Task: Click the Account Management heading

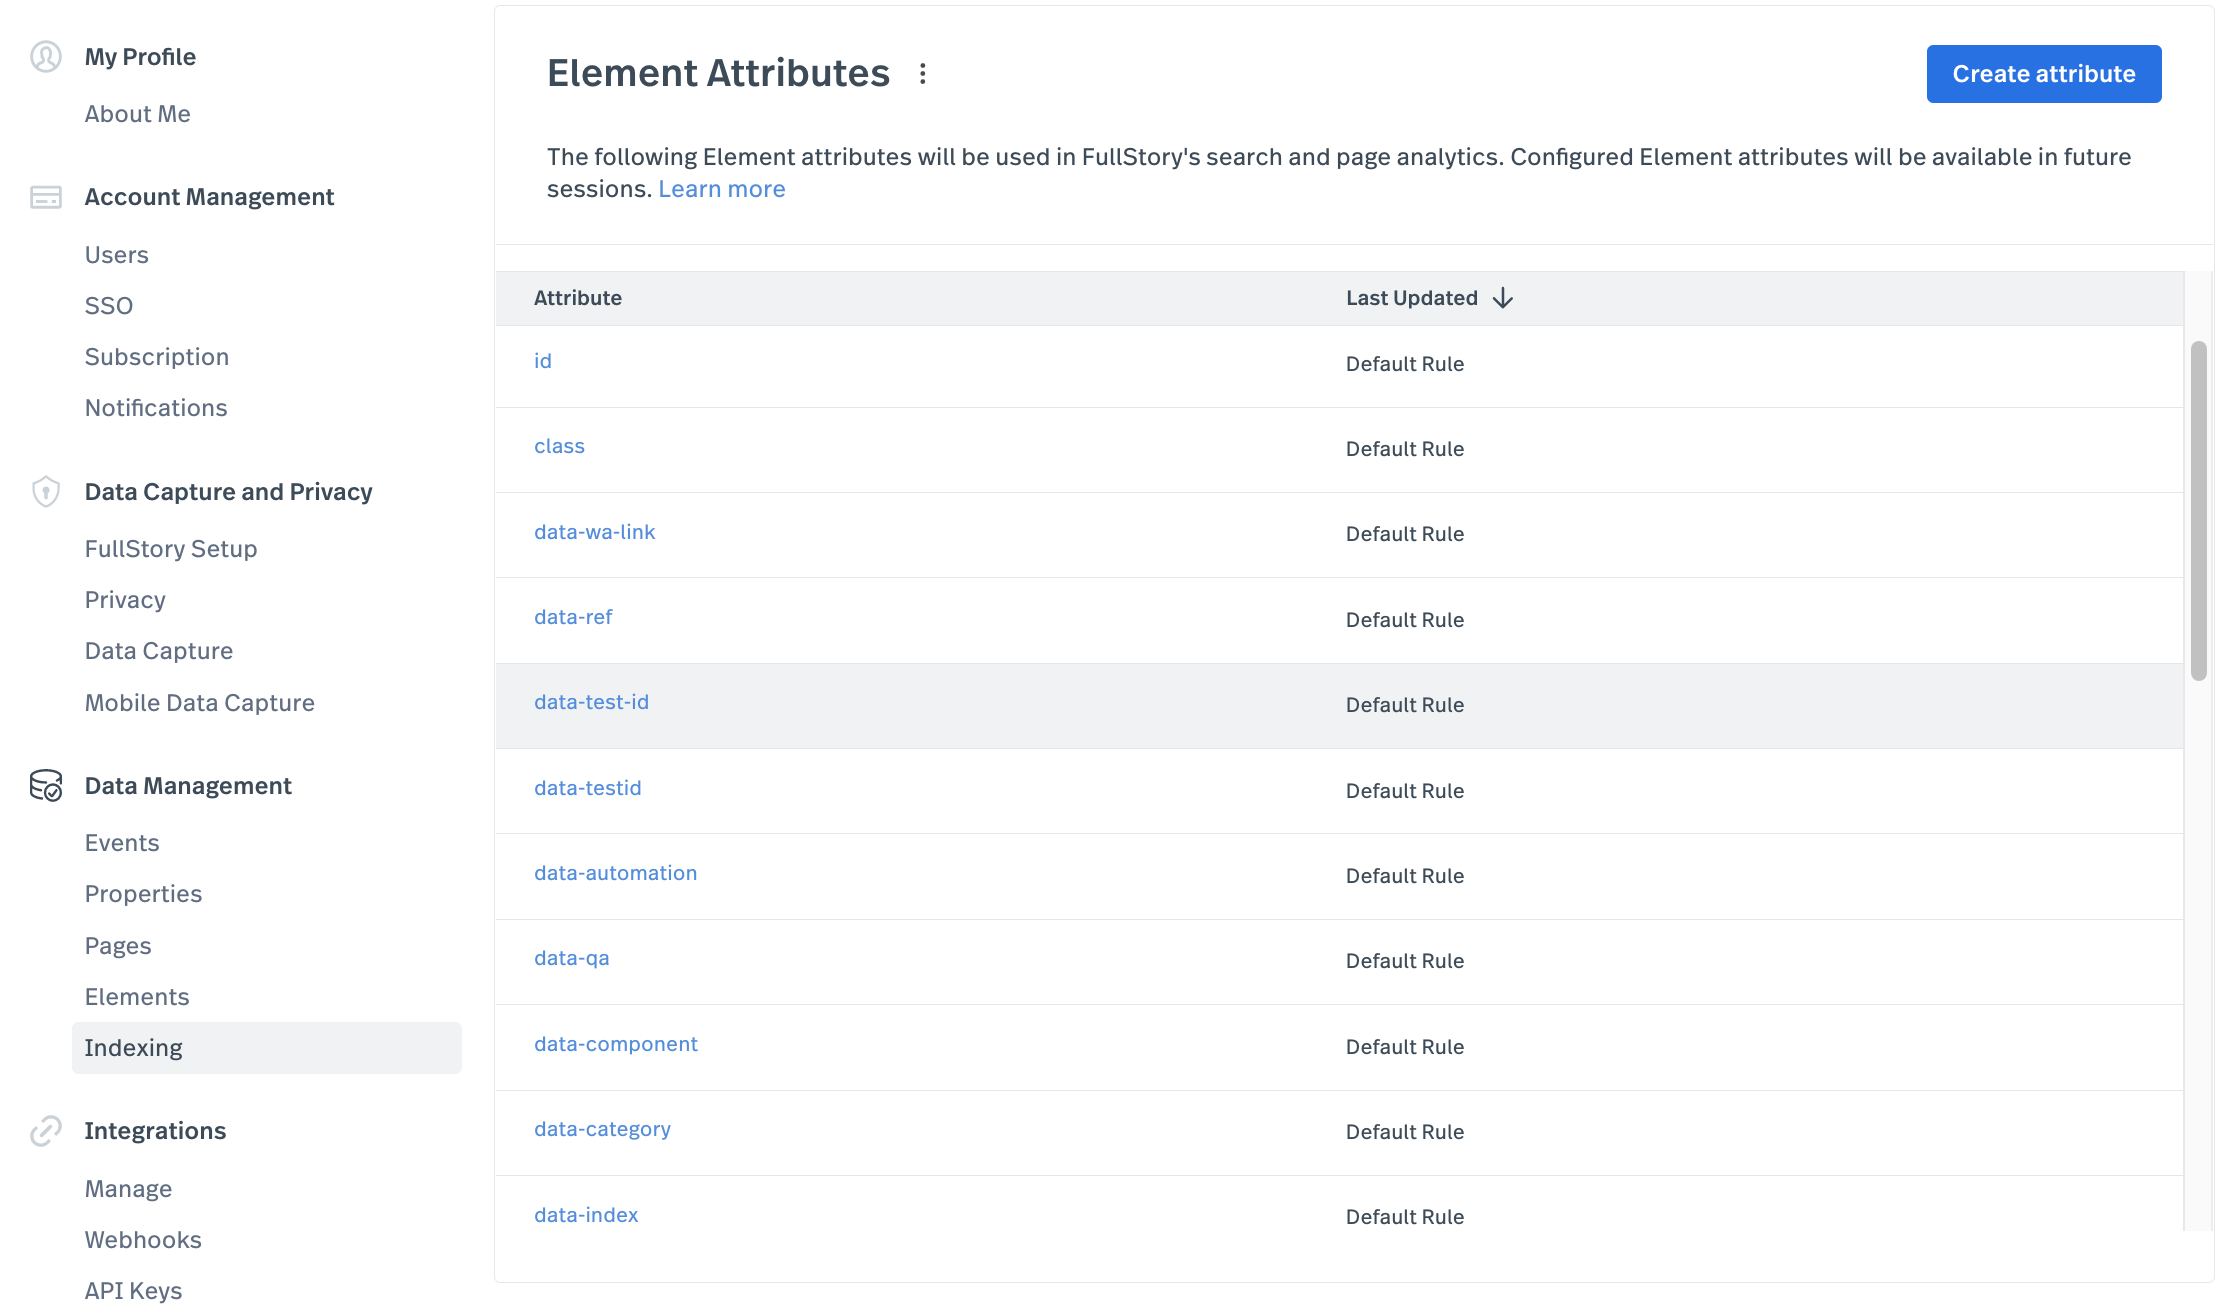Action: (x=209, y=197)
